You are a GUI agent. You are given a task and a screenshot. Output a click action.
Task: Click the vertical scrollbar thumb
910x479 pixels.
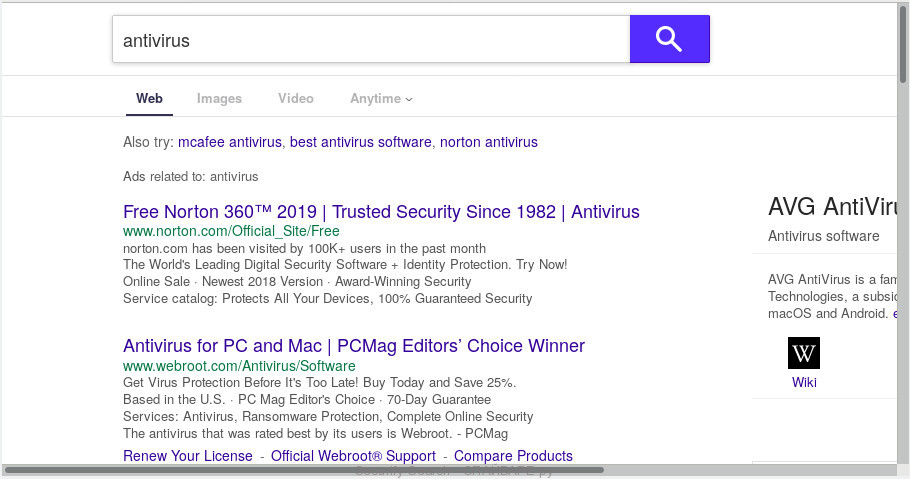pyautogui.click(x=903, y=44)
